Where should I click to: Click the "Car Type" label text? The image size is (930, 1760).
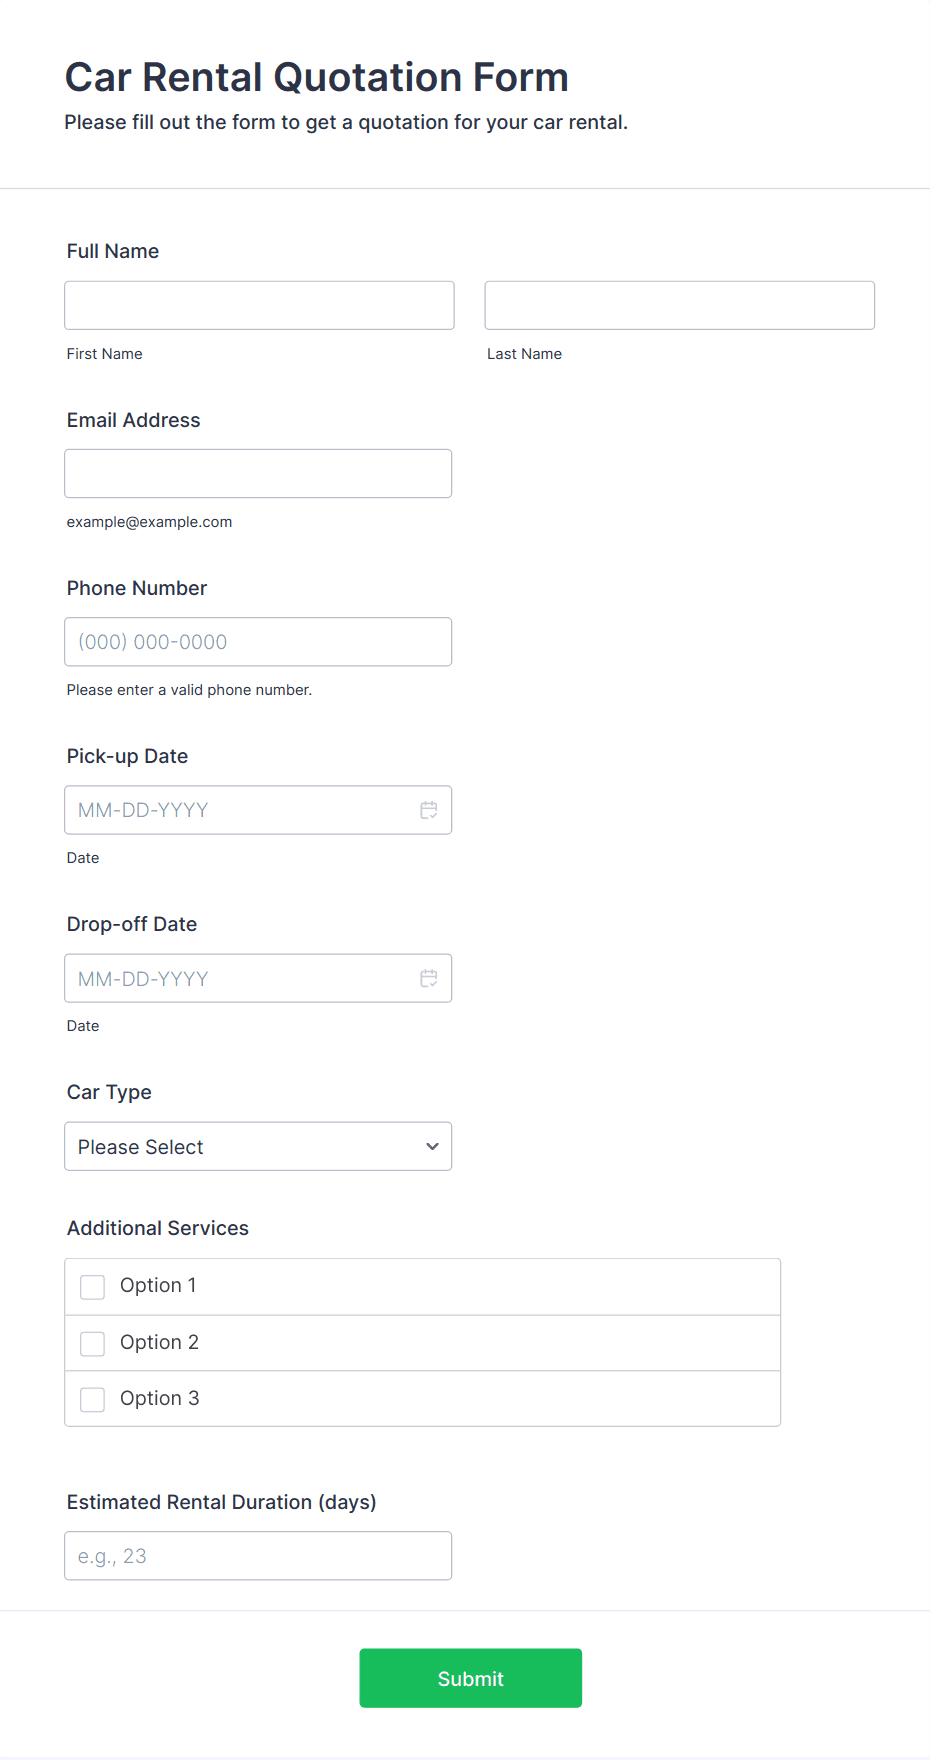click(x=109, y=1092)
